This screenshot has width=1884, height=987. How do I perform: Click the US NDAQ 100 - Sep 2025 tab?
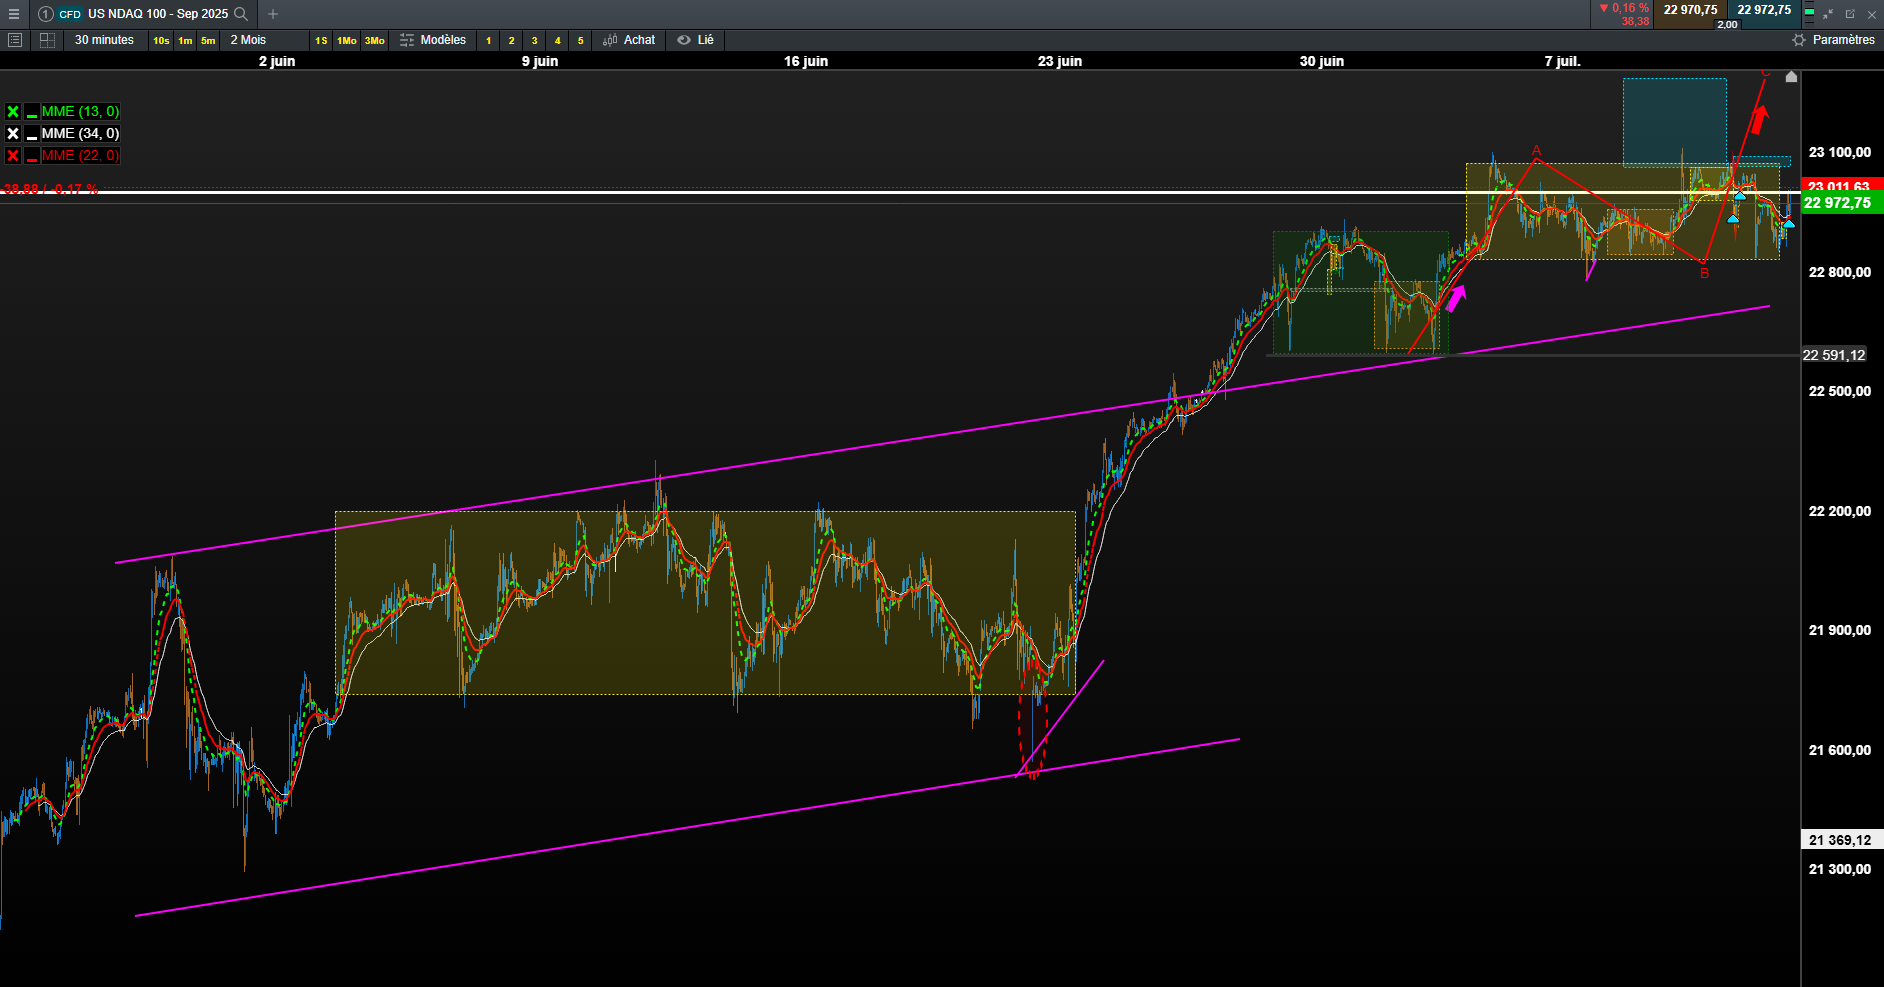tap(158, 14)
